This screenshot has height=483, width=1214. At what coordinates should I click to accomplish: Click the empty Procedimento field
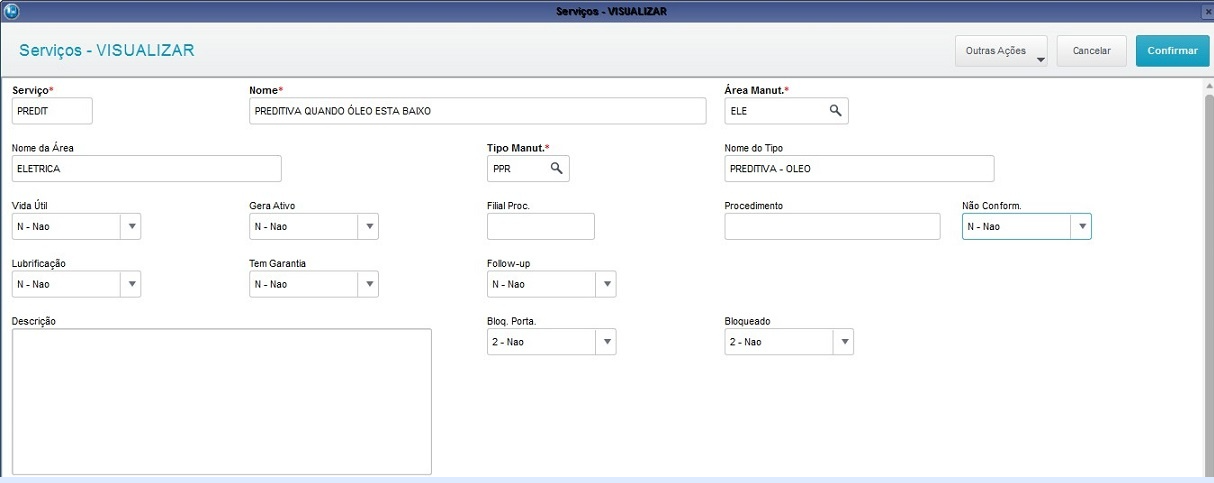click(833, 227)
